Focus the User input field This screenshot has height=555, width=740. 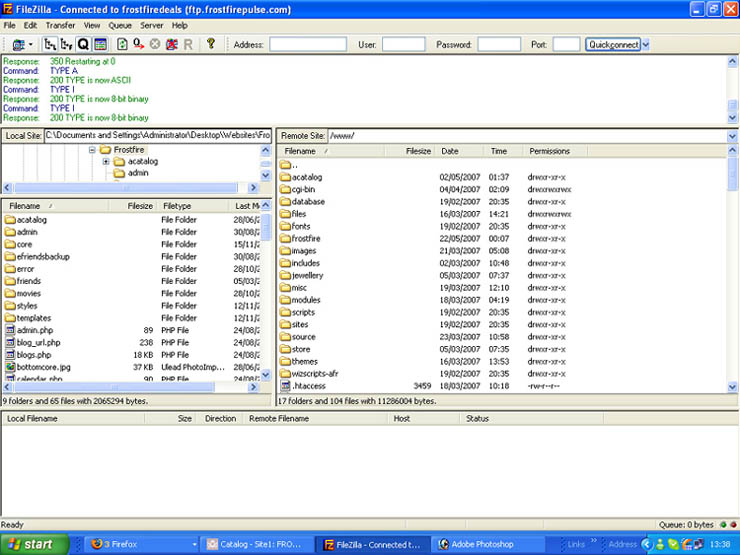404,44
